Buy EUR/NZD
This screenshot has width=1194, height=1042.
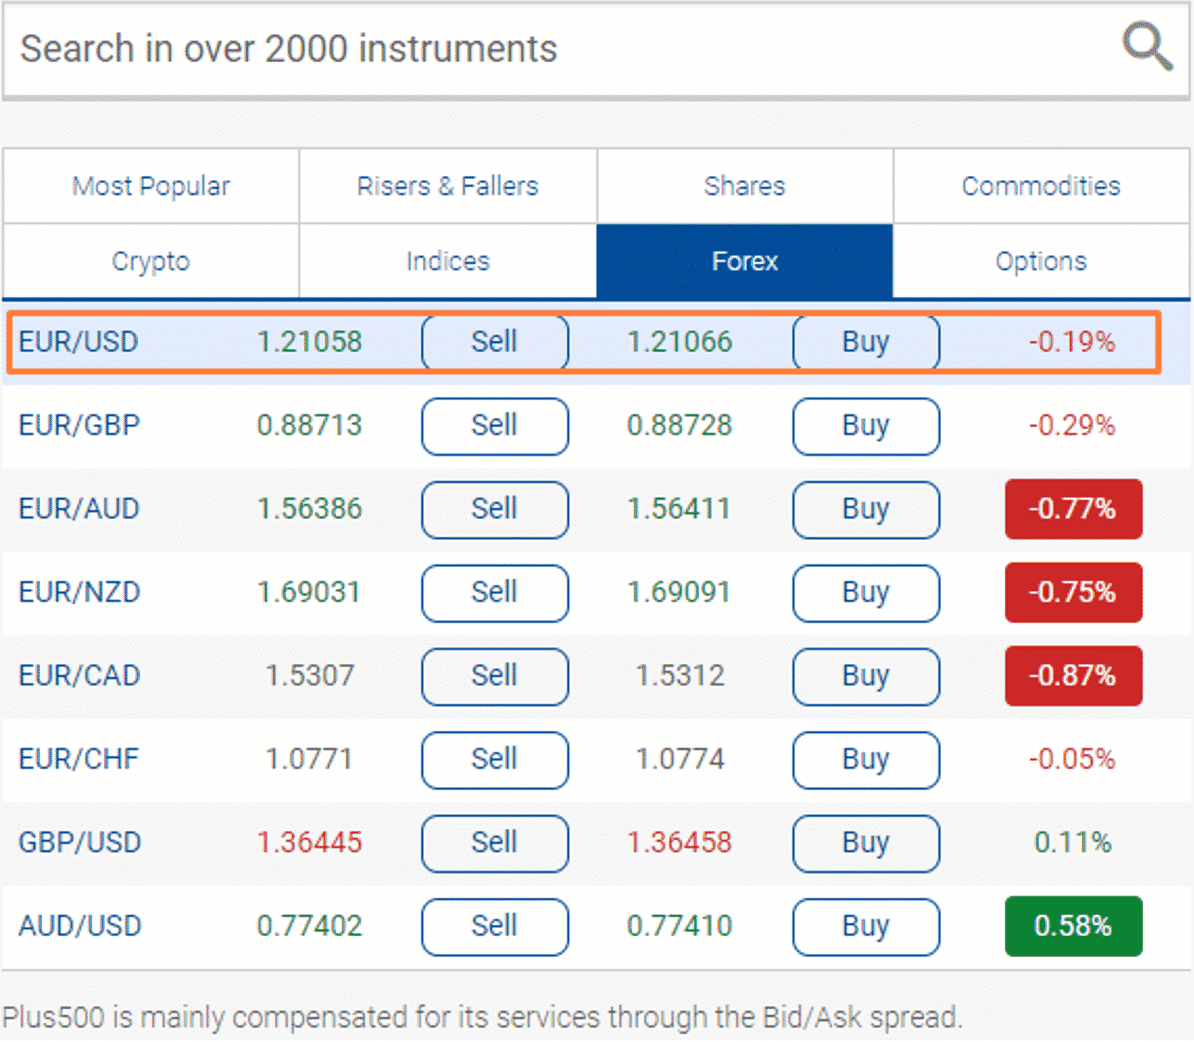(x=866, y=593)
